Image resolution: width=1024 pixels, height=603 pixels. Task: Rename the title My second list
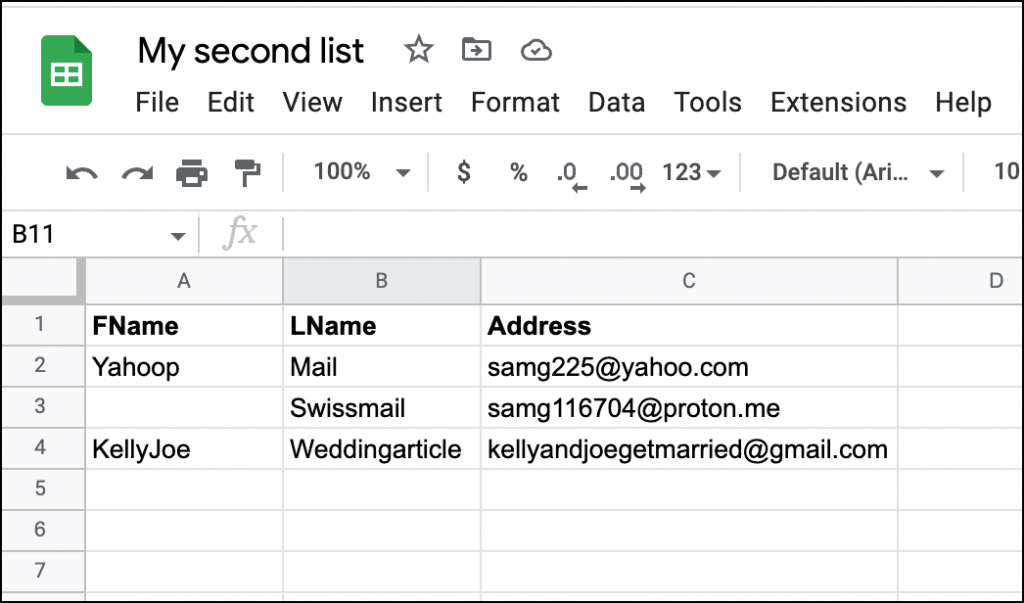click(x=250, y=50)
